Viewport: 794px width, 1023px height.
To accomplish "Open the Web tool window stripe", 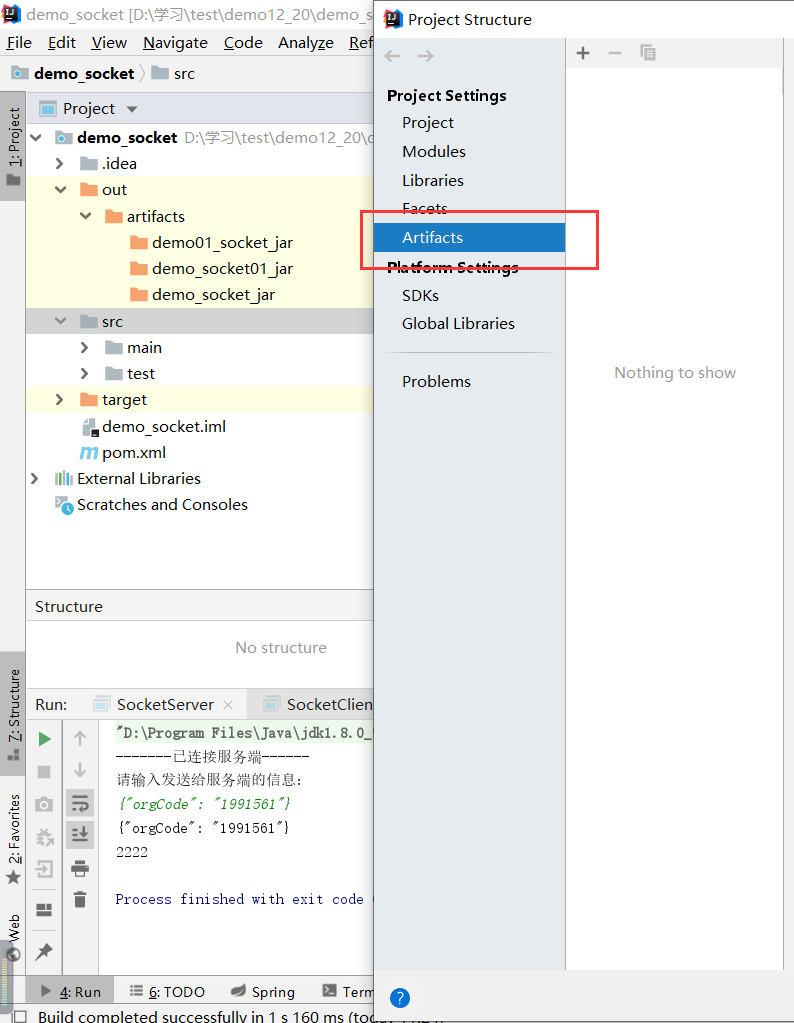I will [x=13, y=937].
